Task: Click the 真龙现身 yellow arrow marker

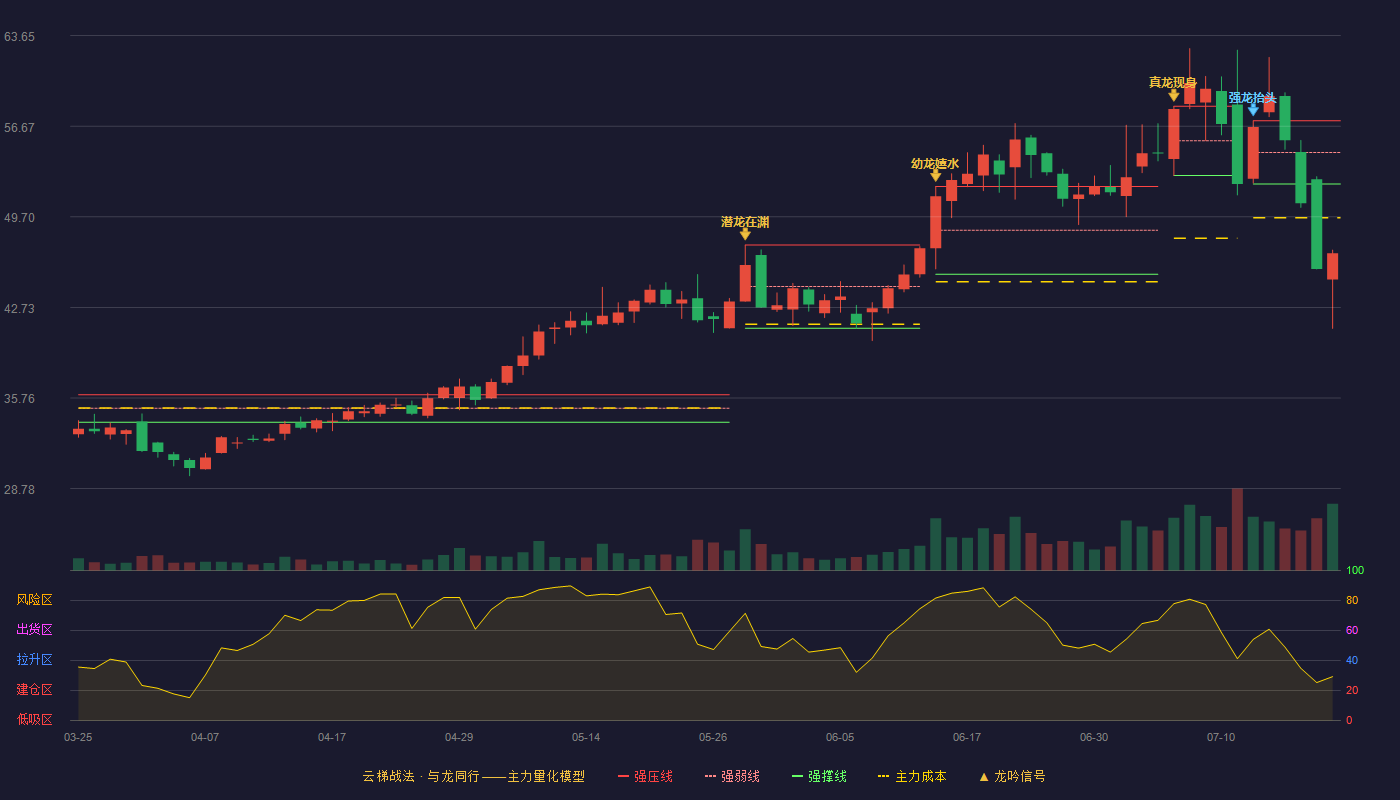Action: (1174, 95)
